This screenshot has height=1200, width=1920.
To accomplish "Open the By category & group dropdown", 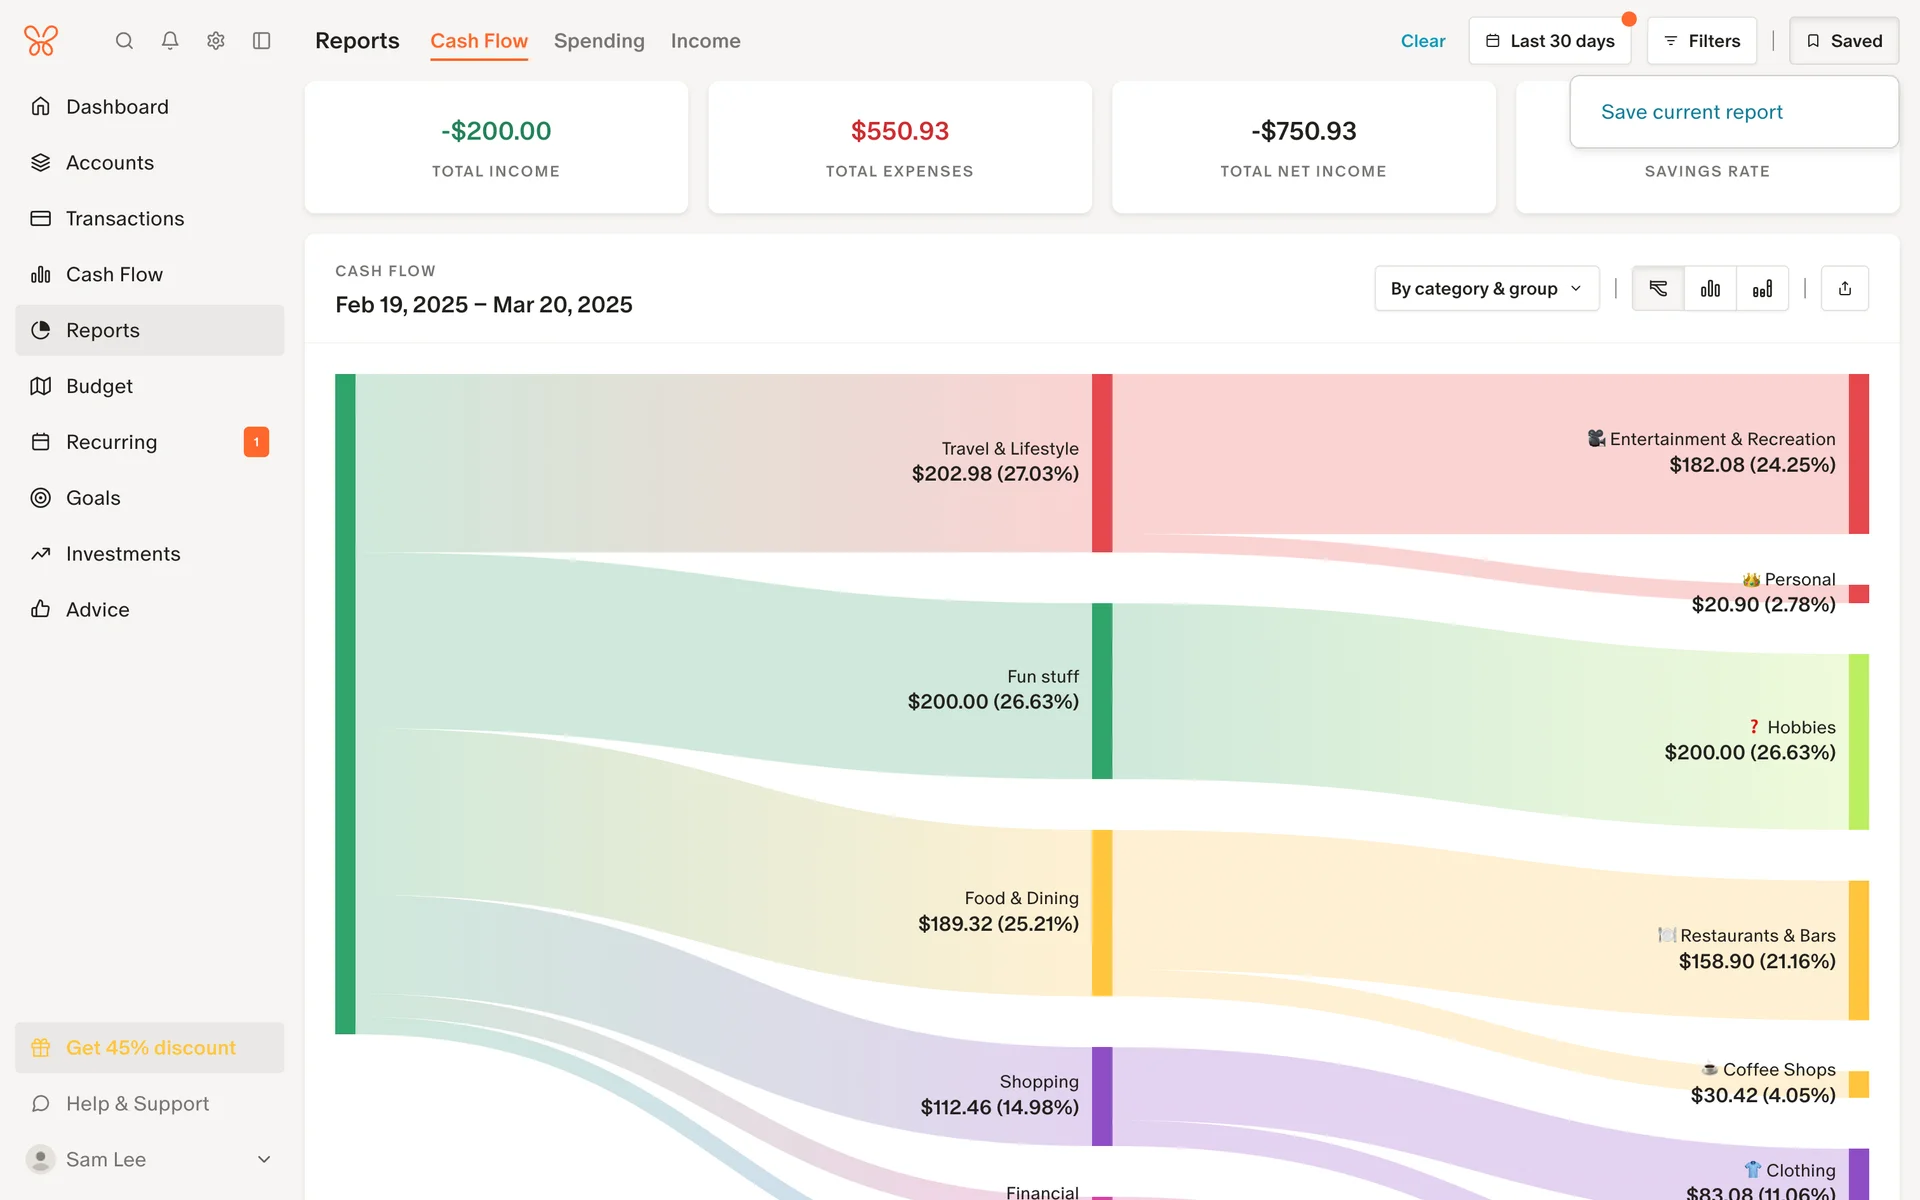I will click(x=1486, y=289).
